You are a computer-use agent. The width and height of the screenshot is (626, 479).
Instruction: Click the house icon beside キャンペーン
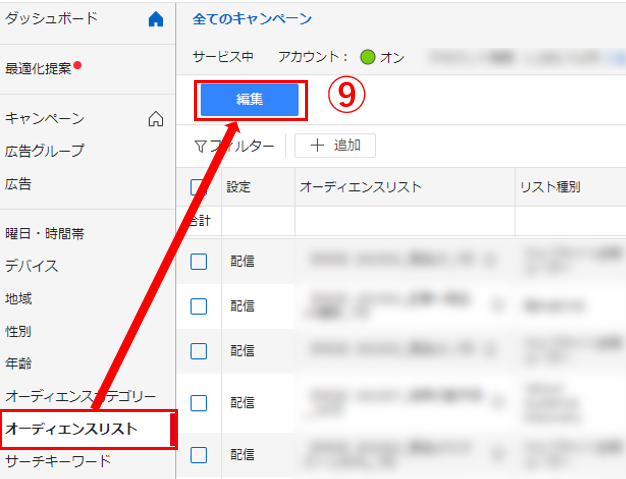click(155, 119)
